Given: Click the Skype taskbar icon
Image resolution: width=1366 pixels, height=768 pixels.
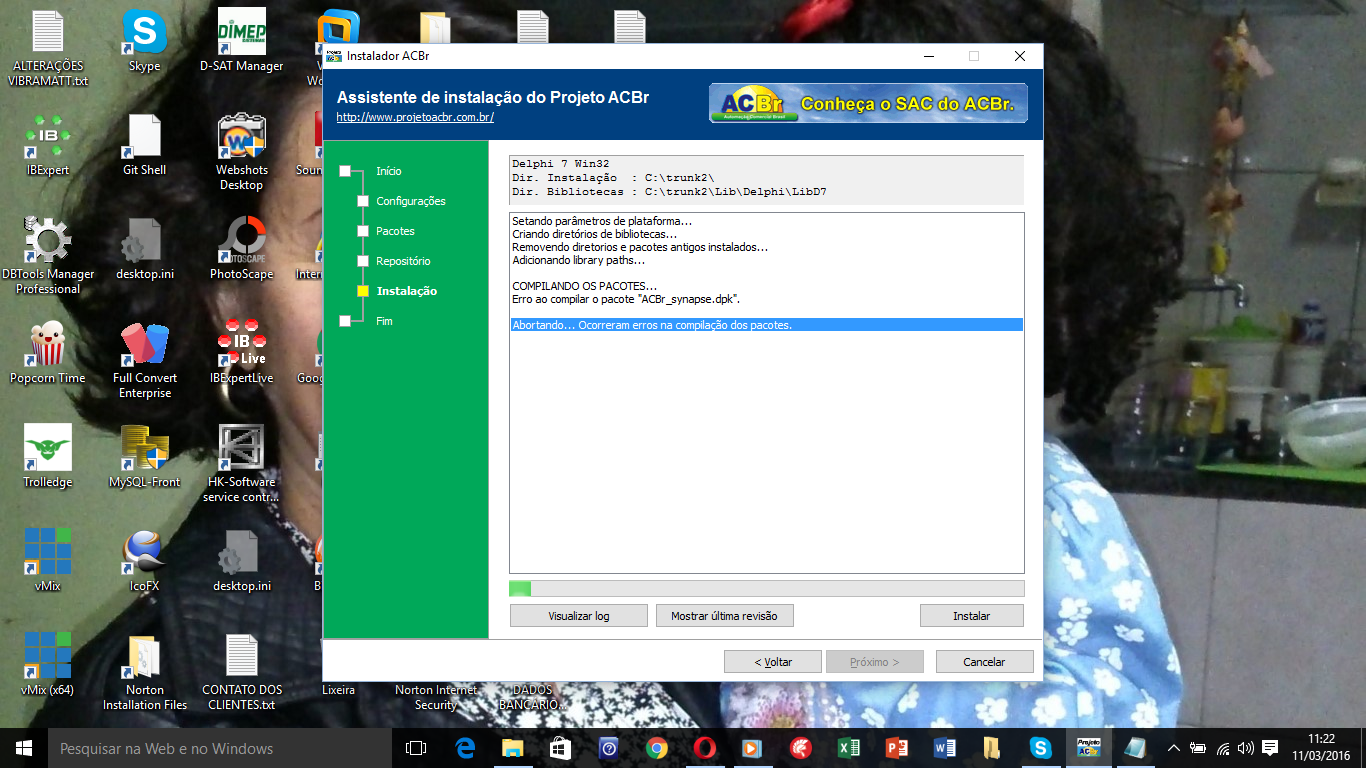Looking at the screenshot, I should point(1041,748).
